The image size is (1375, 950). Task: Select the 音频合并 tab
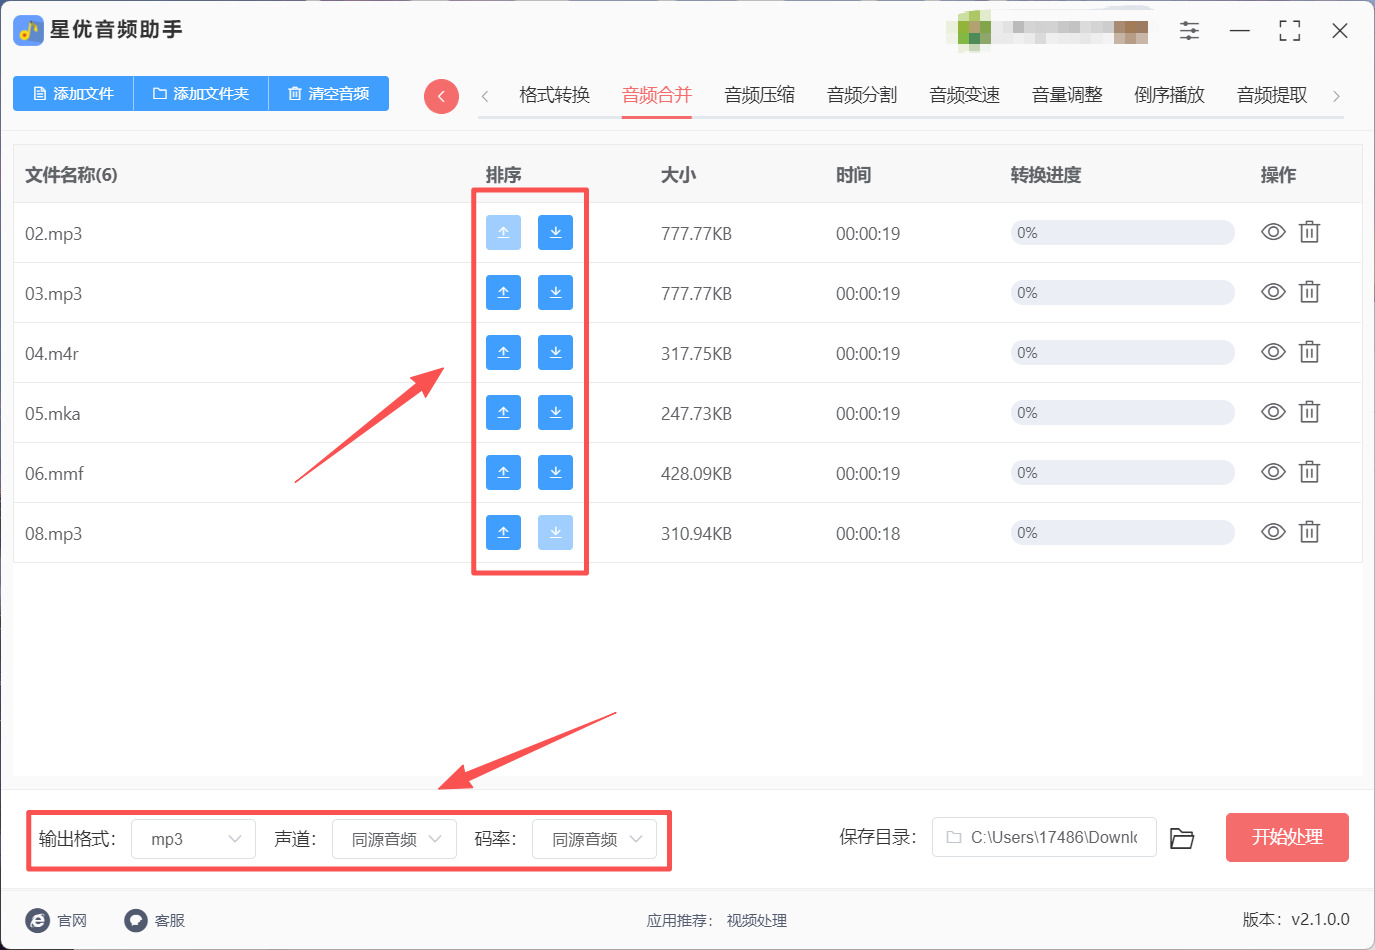pos(656,95)
